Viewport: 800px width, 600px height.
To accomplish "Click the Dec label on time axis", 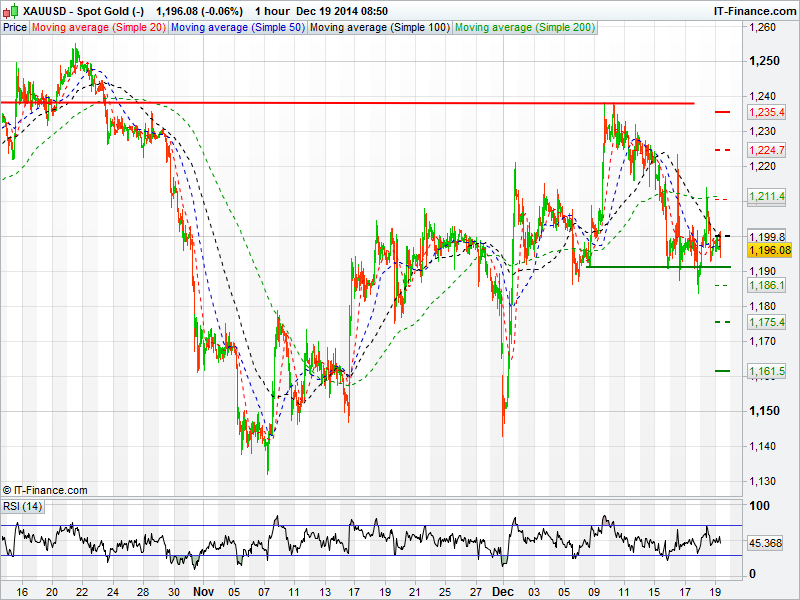I will point(503,592).
